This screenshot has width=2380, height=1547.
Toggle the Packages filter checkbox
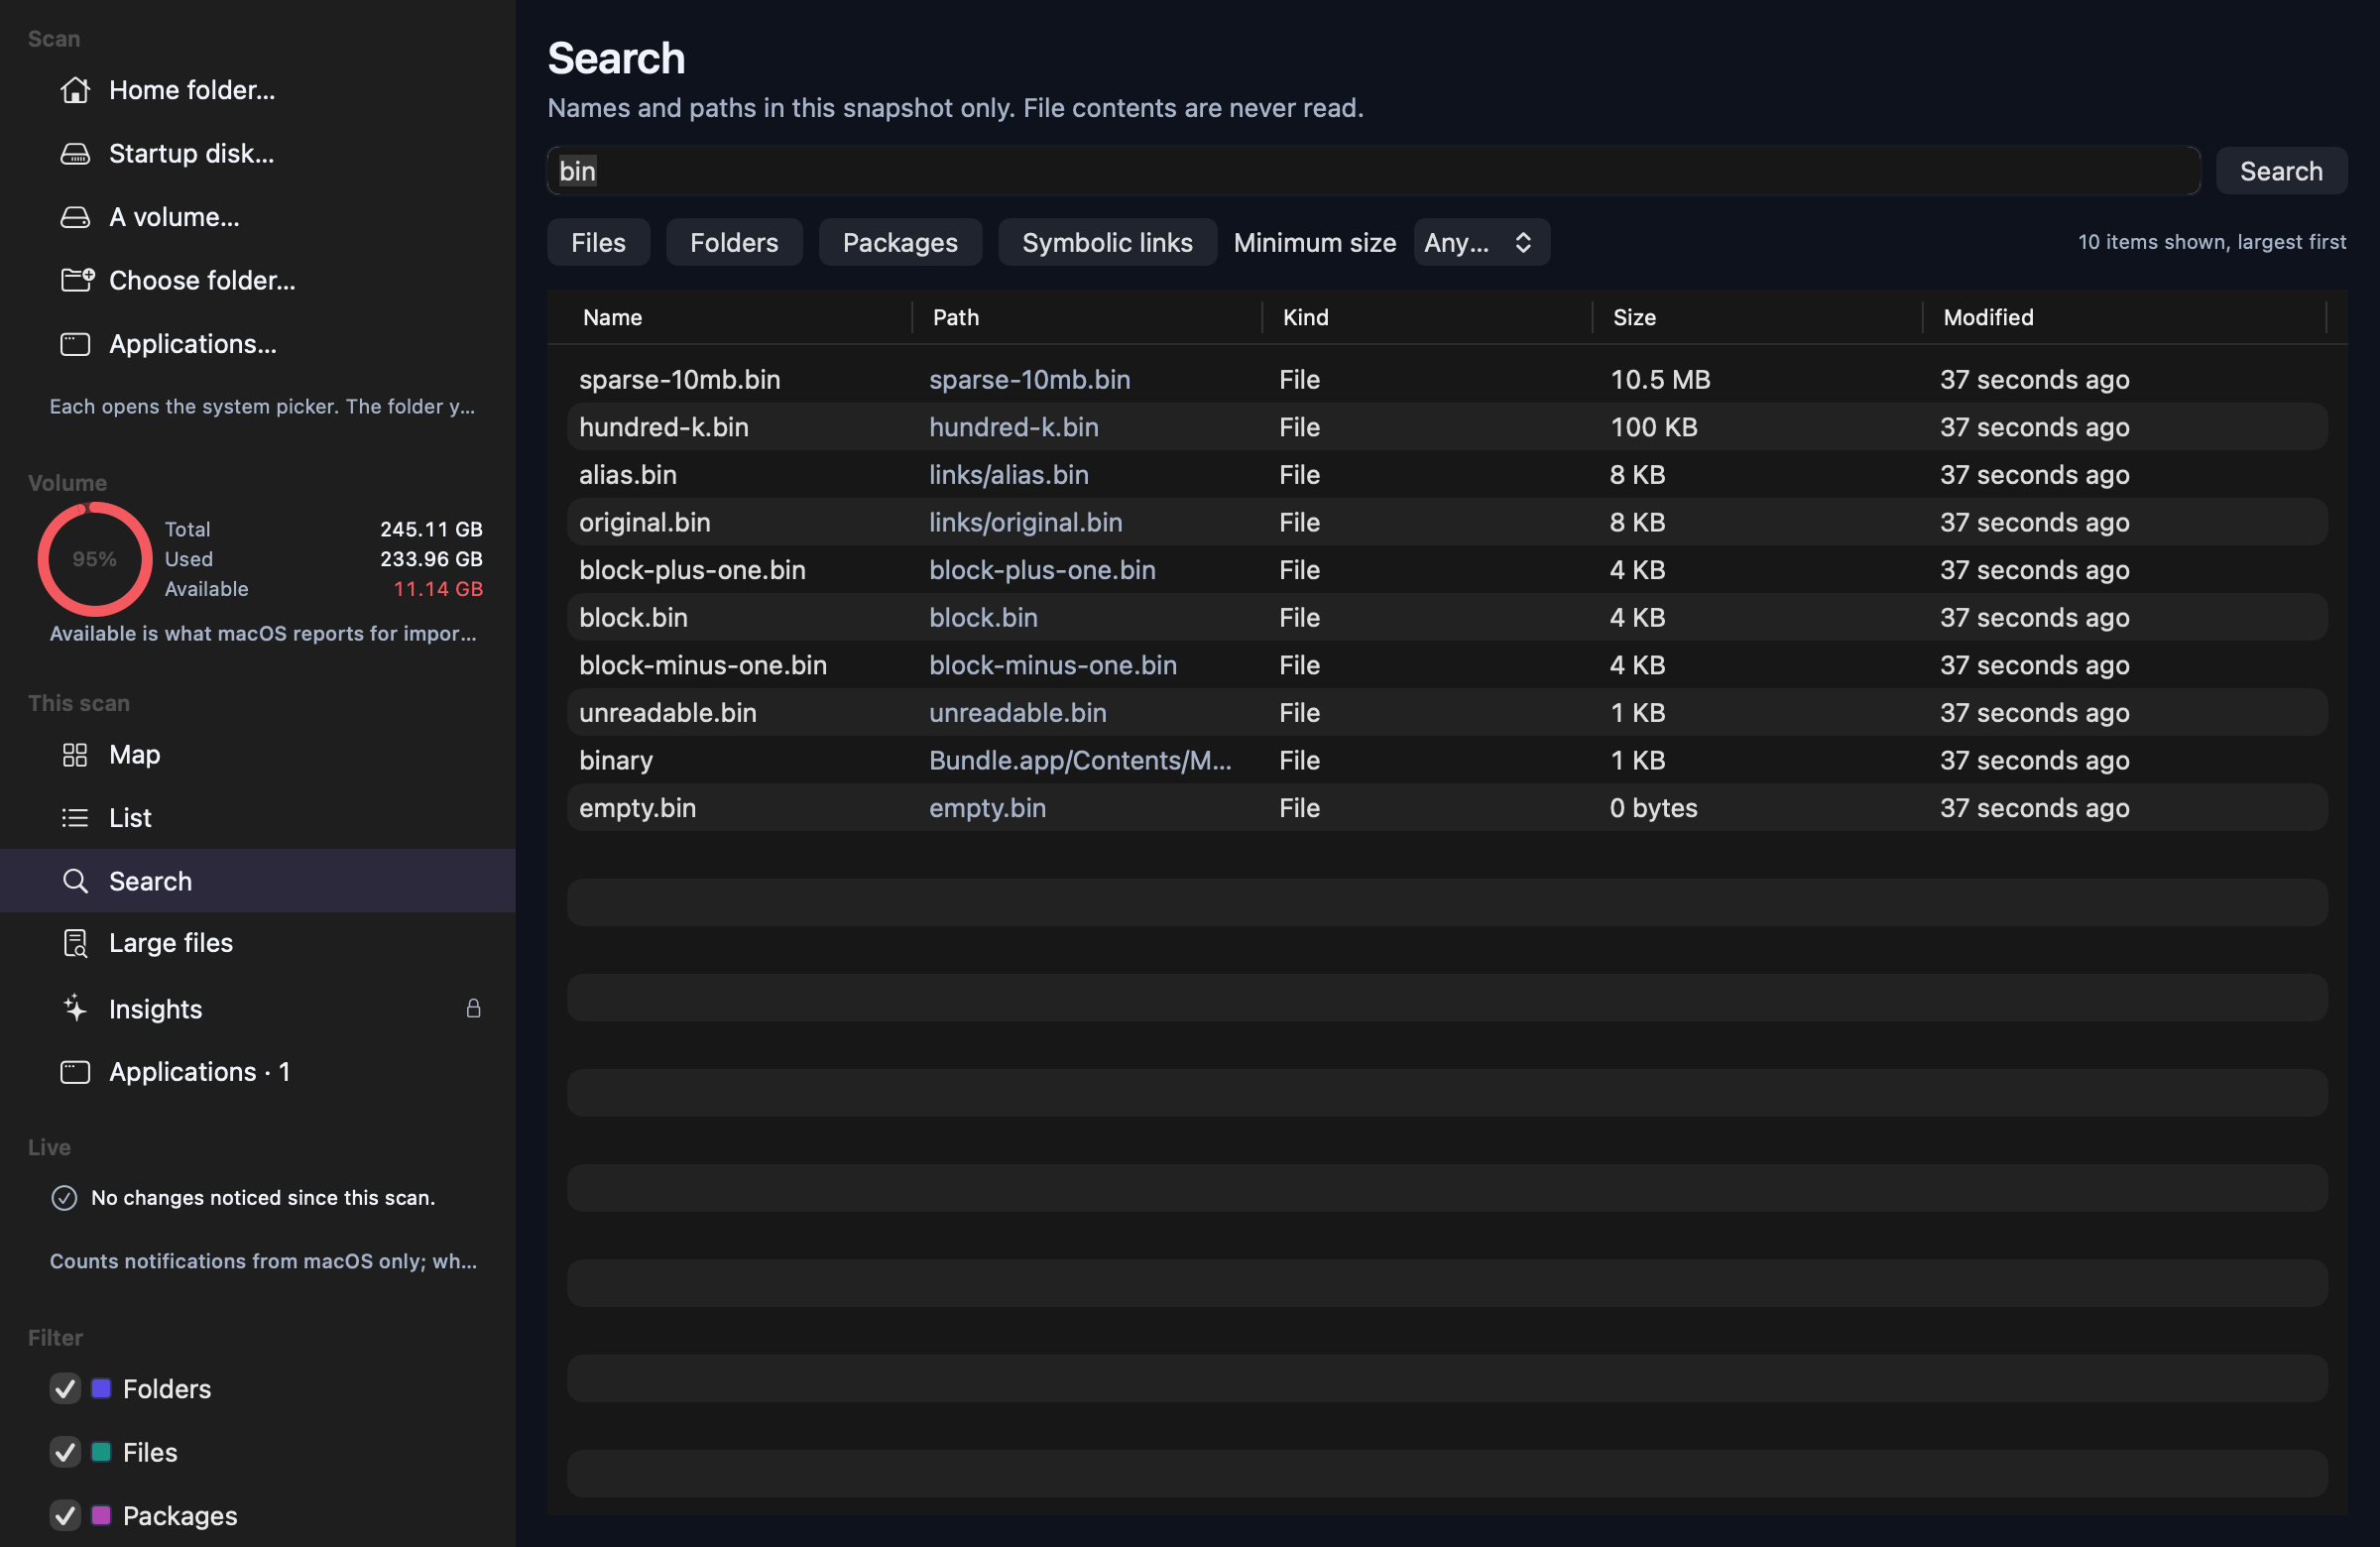(x=65, y=1515)
